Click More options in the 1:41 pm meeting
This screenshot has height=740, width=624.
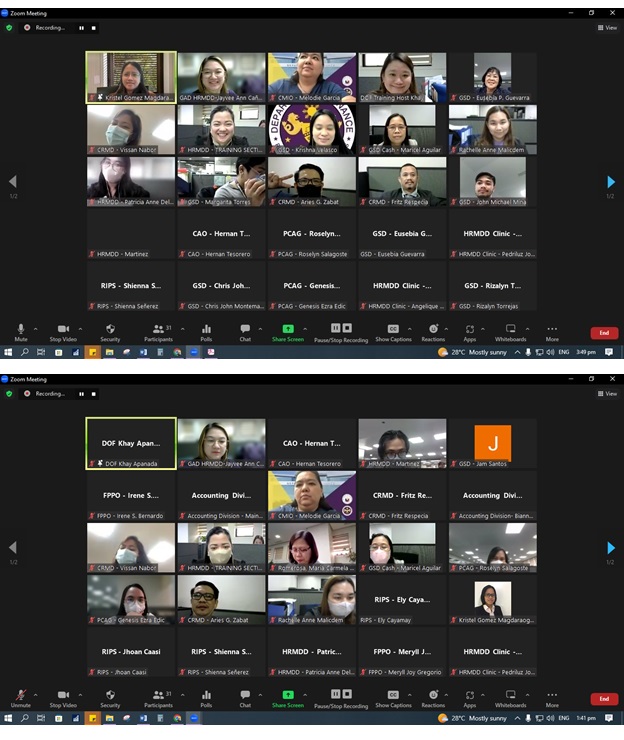coord(552,698)
